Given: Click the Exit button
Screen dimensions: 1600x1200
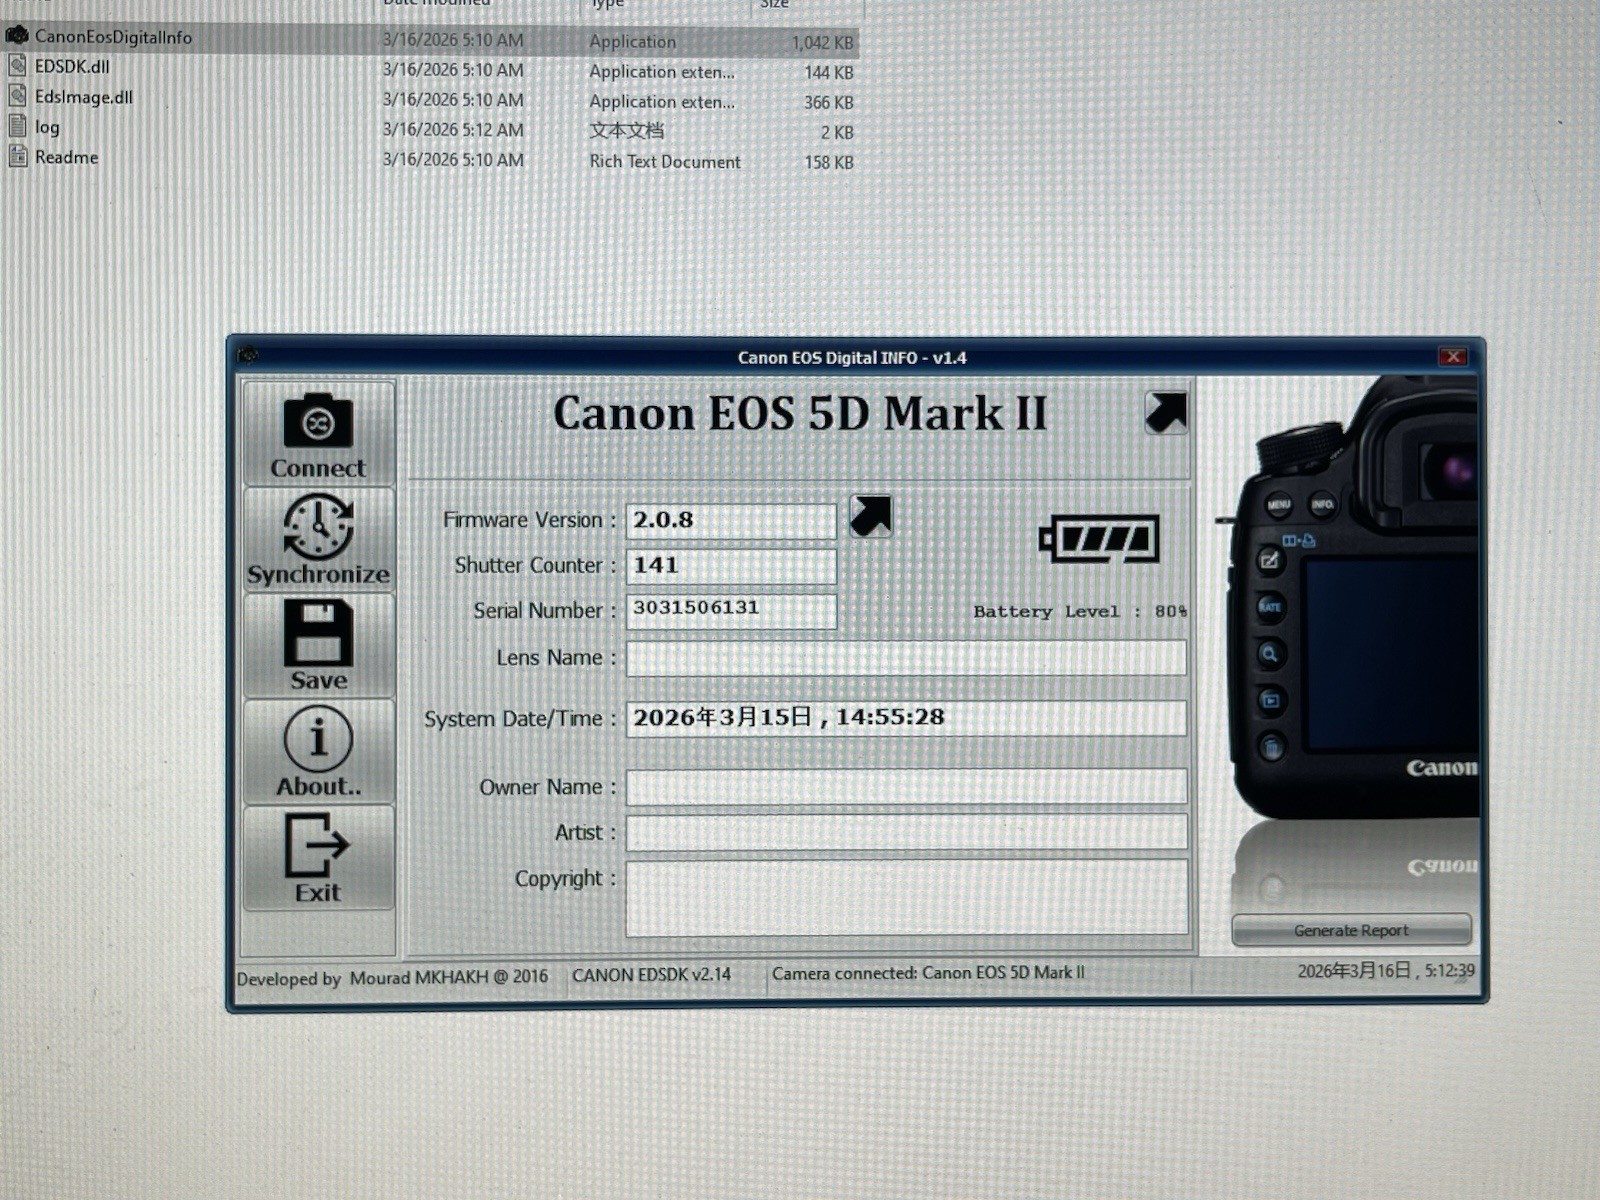Looking at the screenshot, I should [318, 858].
